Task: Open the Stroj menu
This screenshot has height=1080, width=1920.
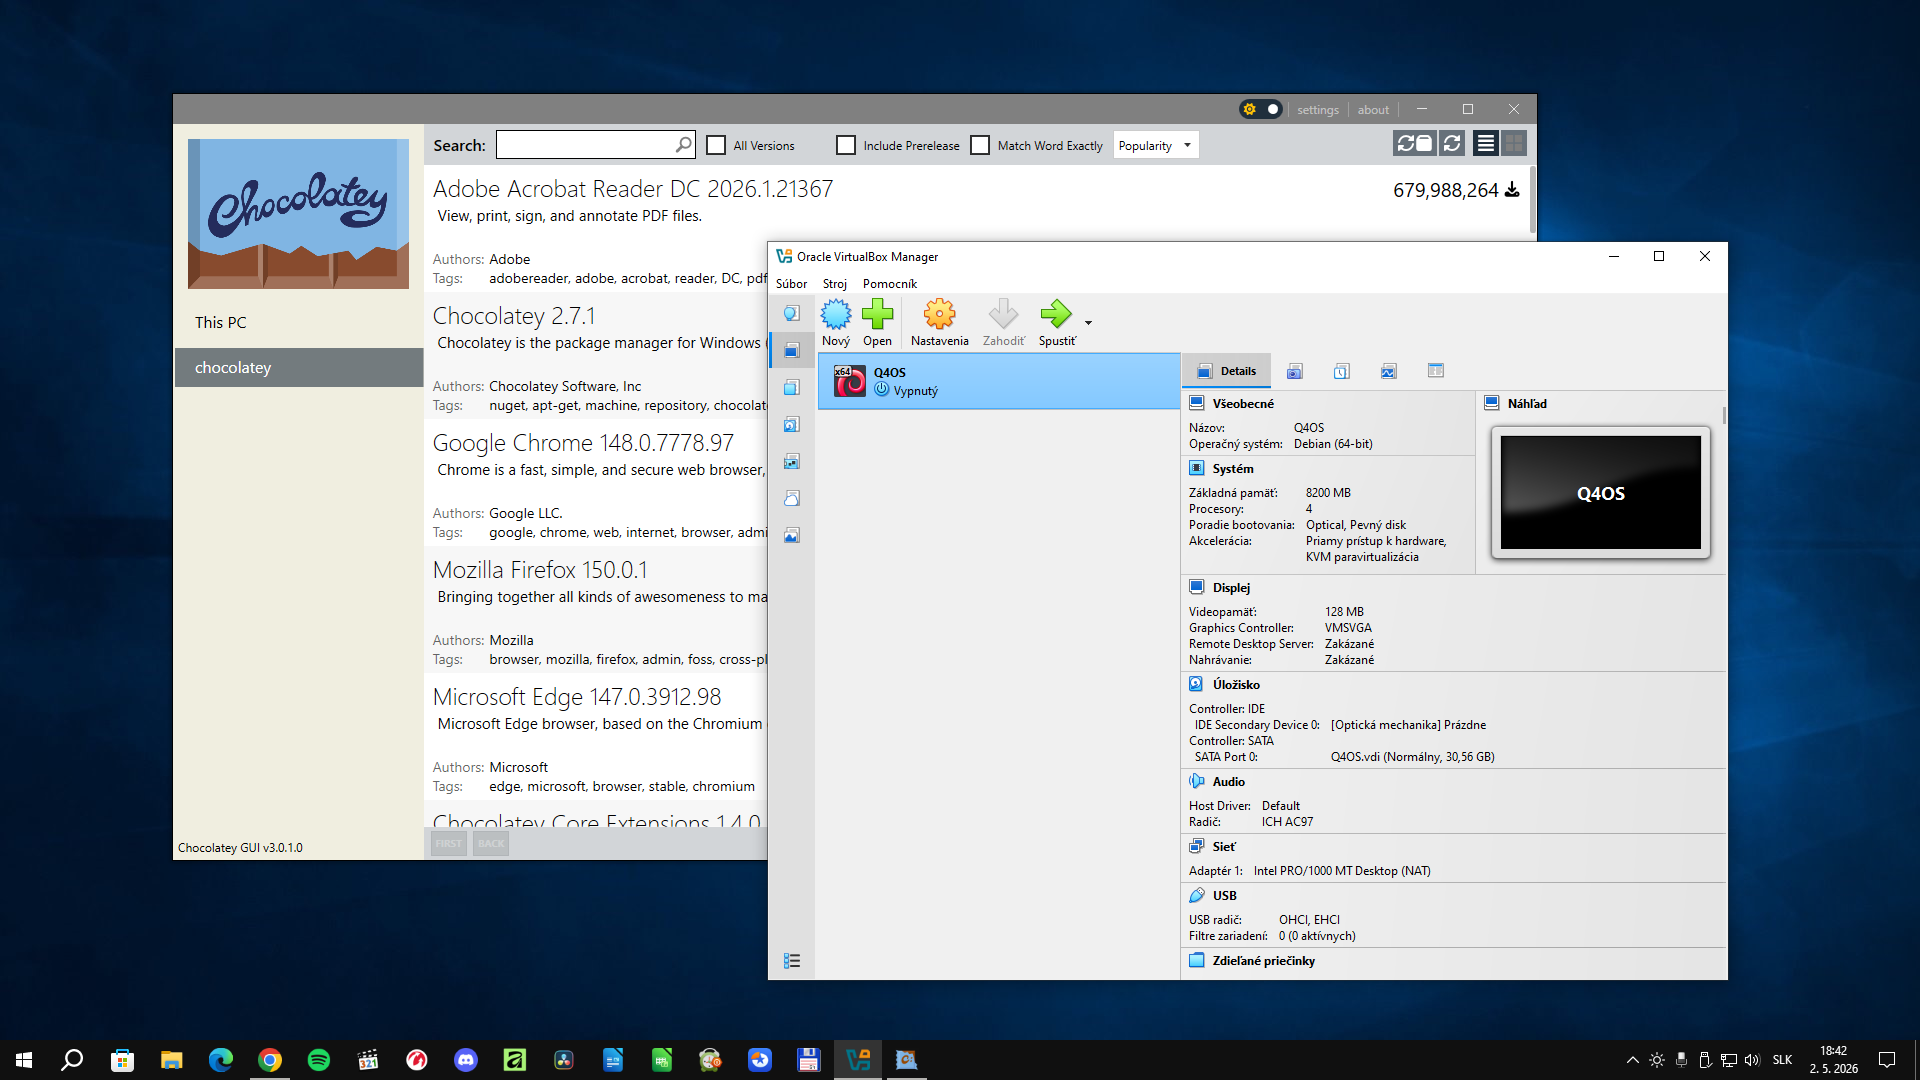Action: point(835,284)
